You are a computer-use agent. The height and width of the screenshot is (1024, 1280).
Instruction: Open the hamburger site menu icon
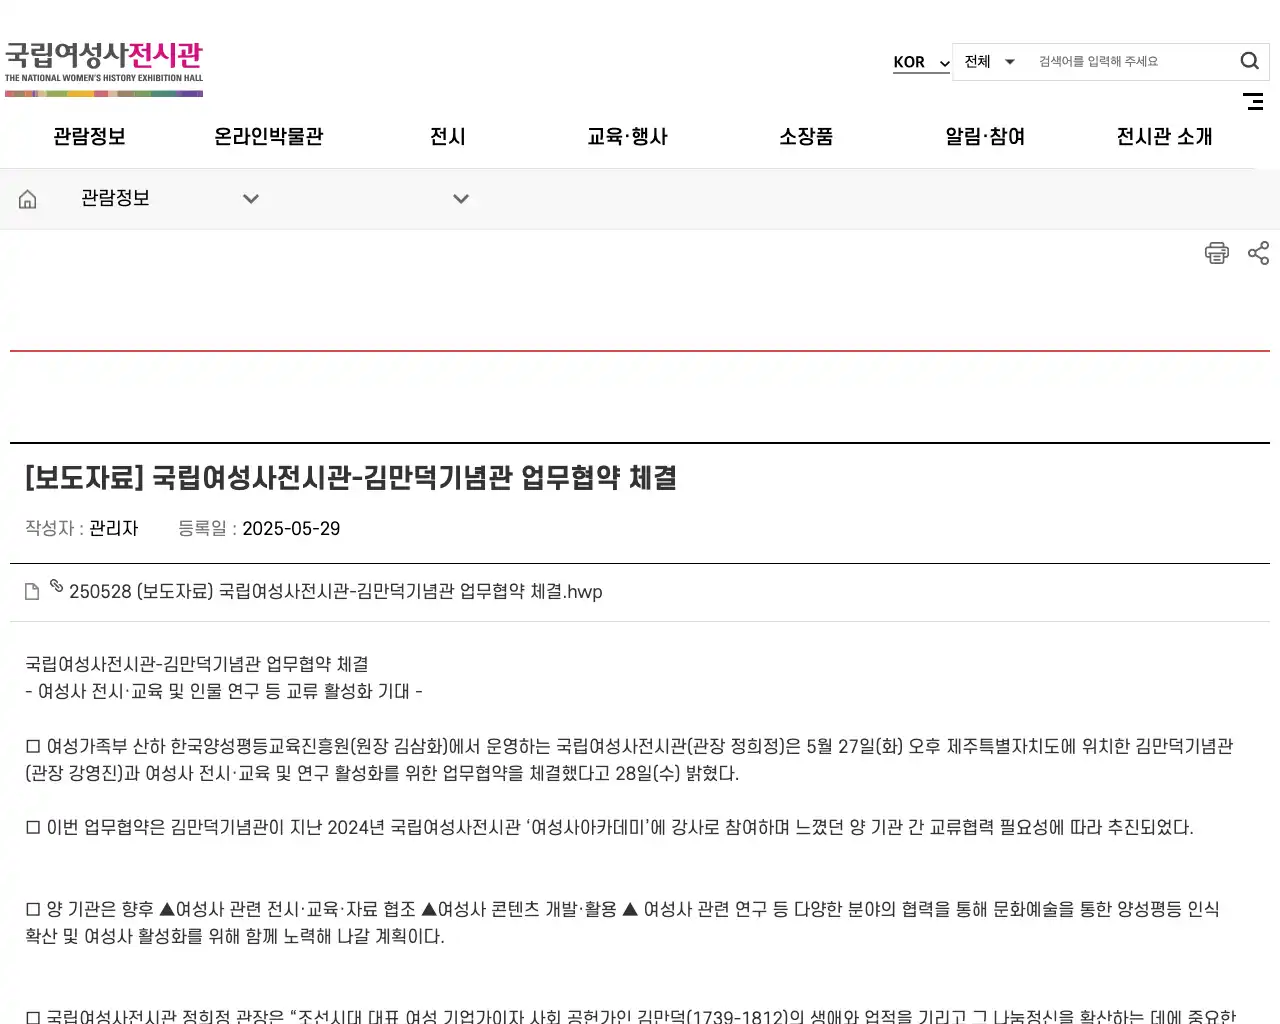(x=1253, y=101)
